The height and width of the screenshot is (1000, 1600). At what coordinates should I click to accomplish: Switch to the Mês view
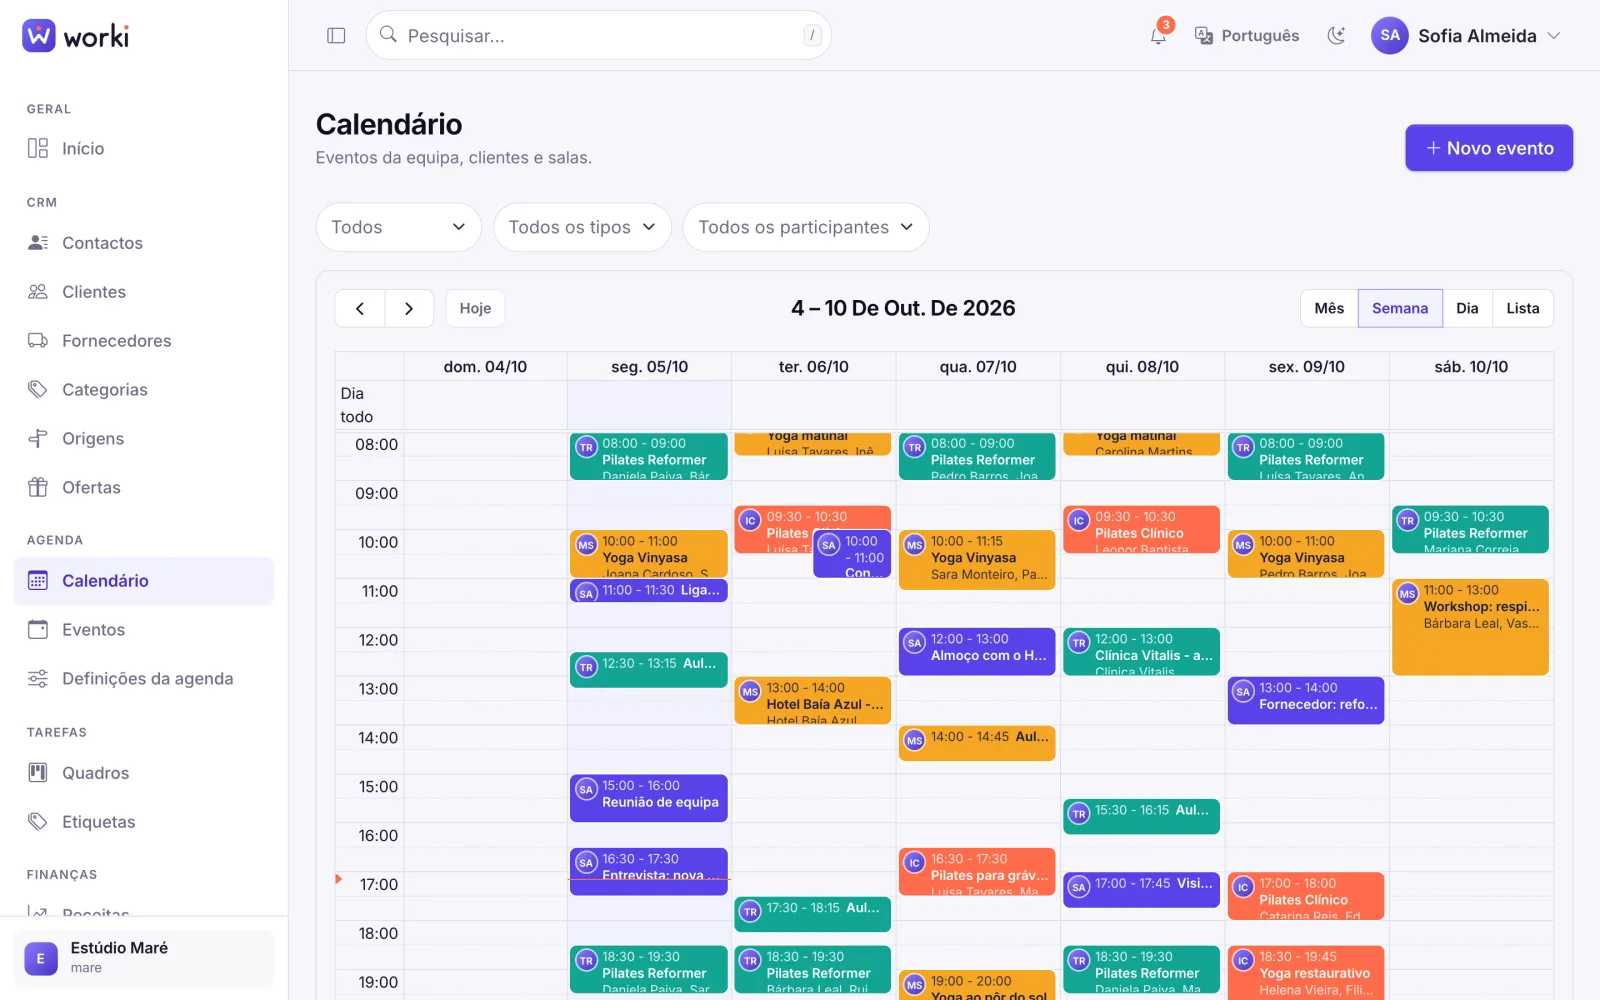pos(1329,308)
